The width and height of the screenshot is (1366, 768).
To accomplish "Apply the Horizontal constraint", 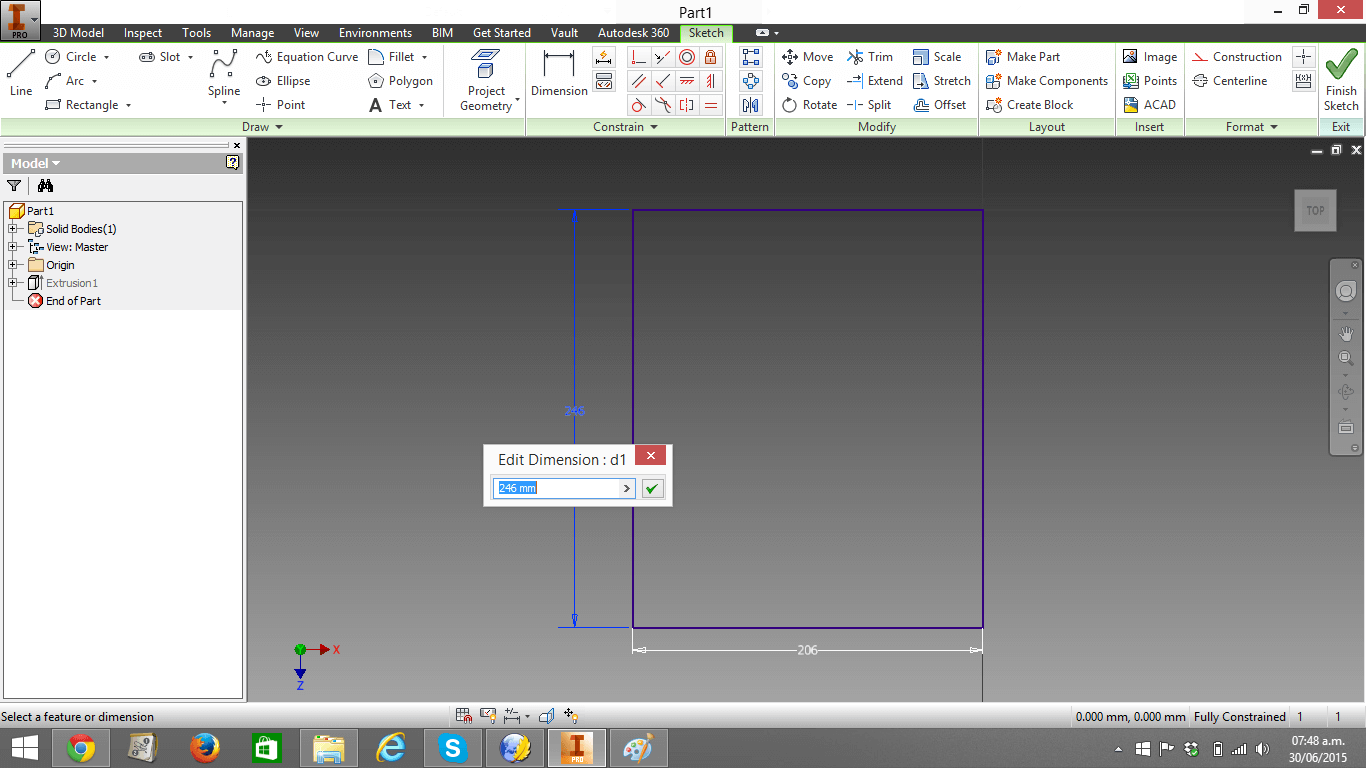I will click(687, 81).
